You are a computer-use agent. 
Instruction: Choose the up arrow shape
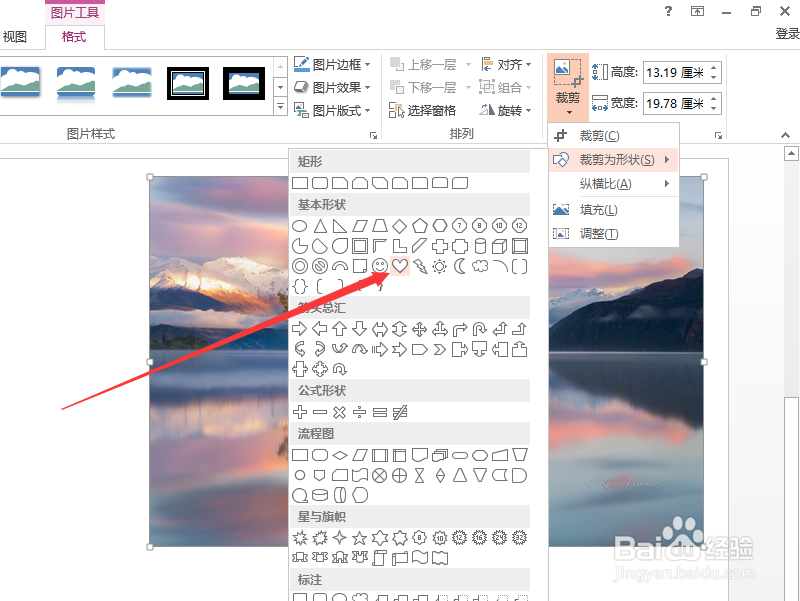(339, 329)
